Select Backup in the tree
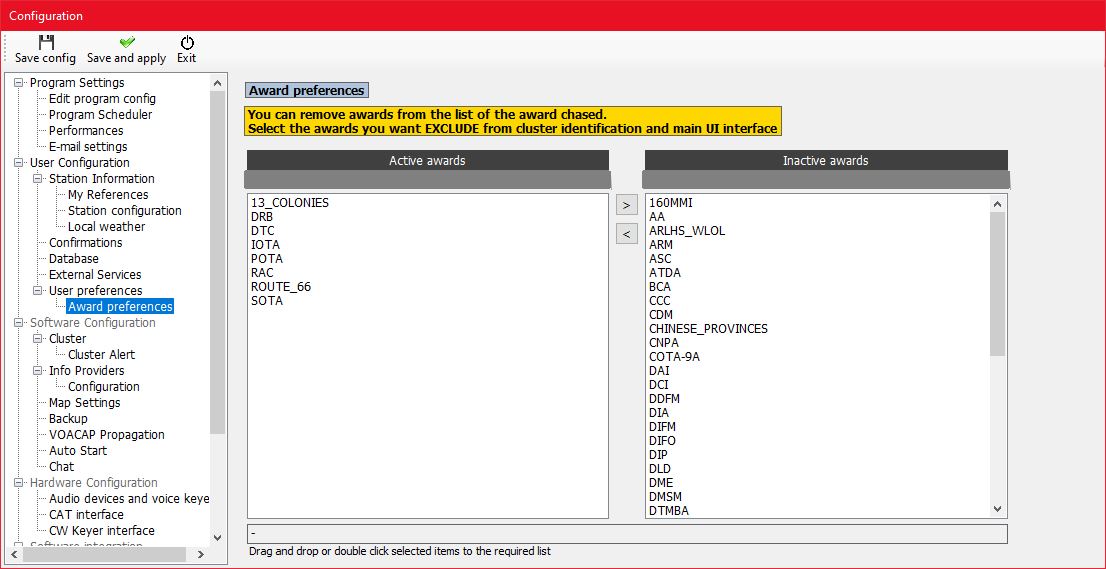Image resolution: width=1106 pixels, height=569 pixels. coord(68,419)
